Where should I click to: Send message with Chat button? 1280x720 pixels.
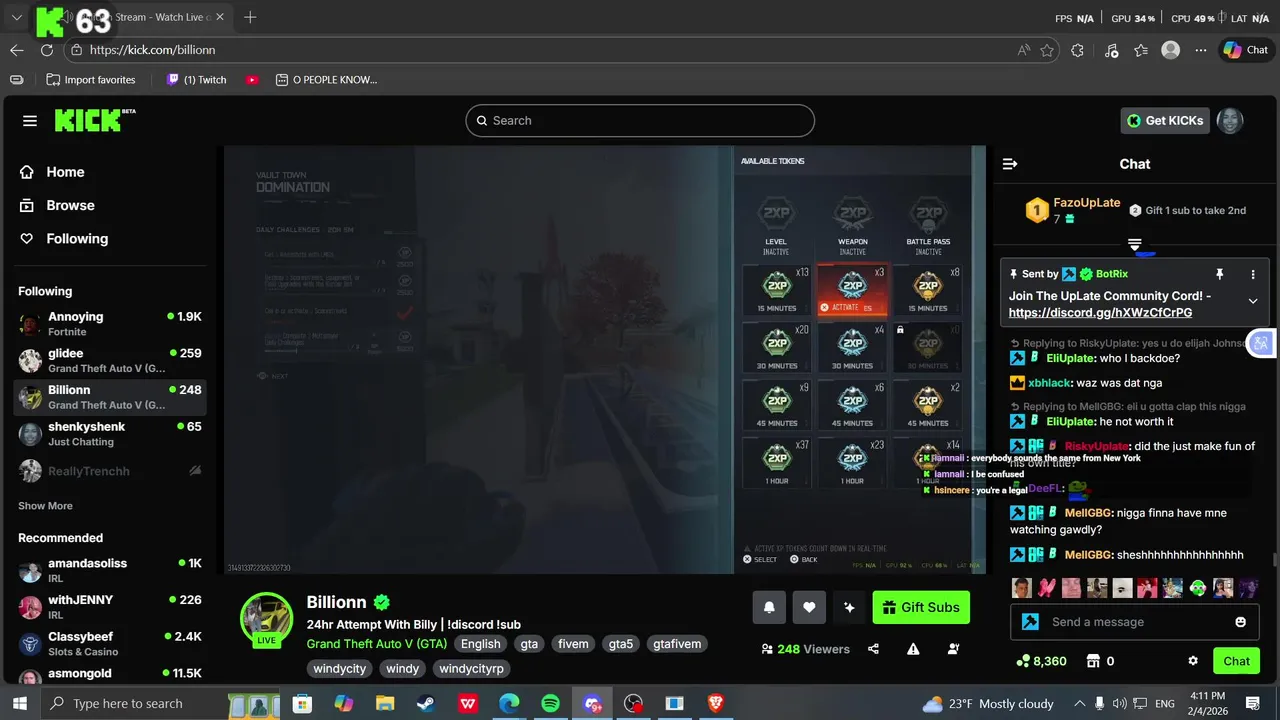coord(1237,661)
